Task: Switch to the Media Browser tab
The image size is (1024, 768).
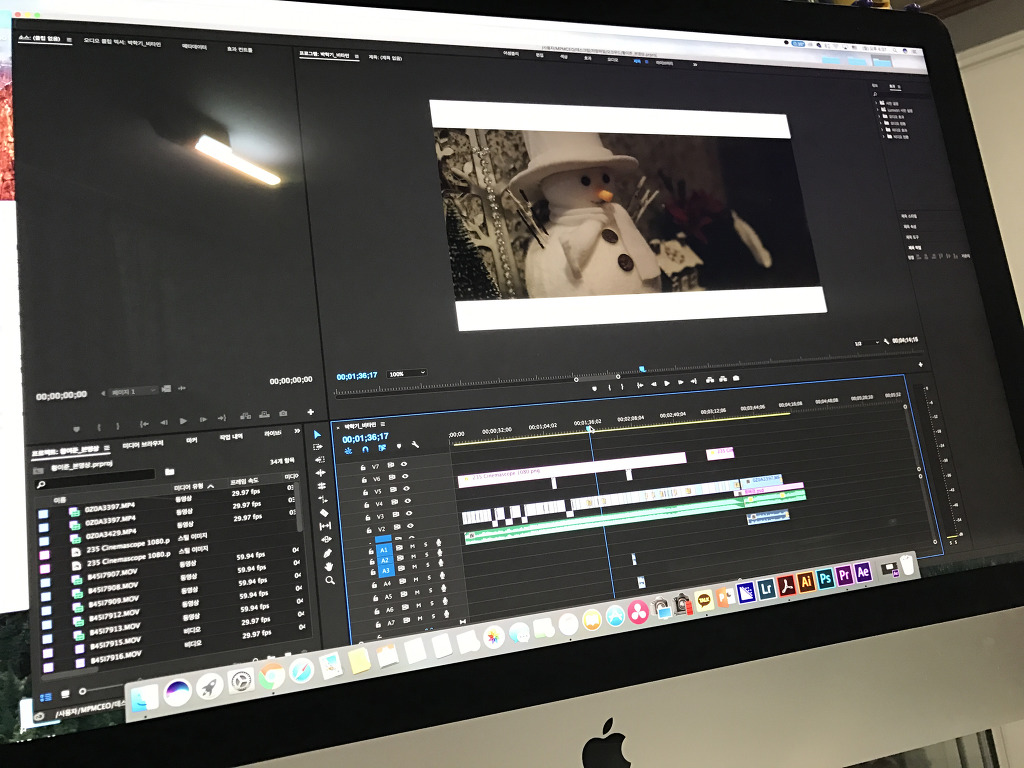Action: pos(143,445)
